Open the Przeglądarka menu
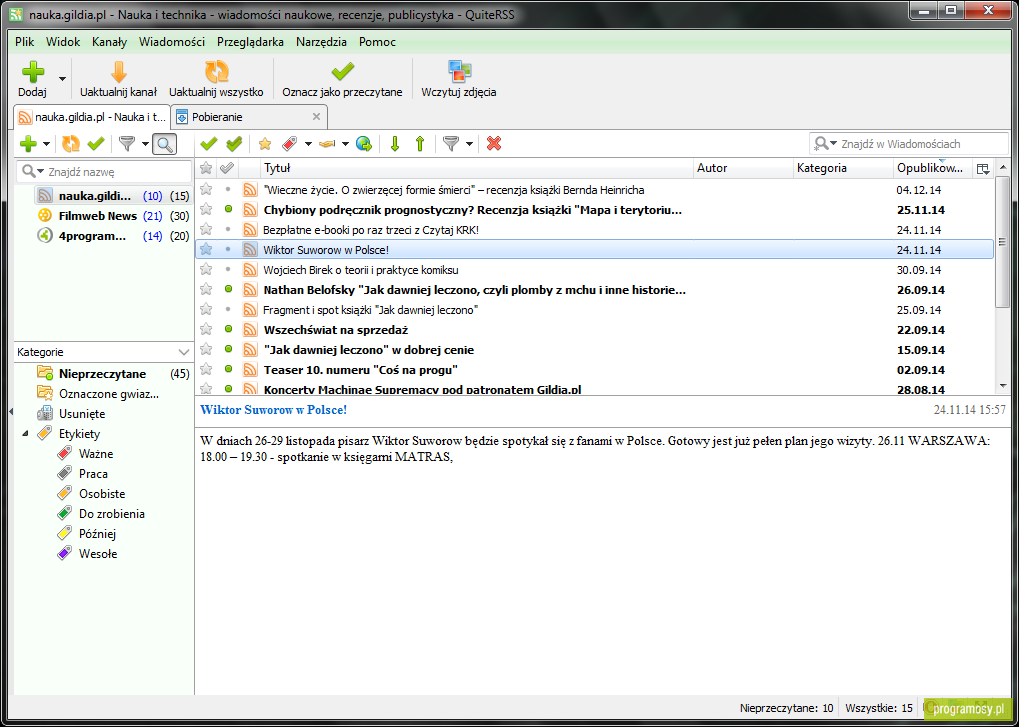This screenshot has height=727, width=1019. pyautogui.click(x=250, y=42)
